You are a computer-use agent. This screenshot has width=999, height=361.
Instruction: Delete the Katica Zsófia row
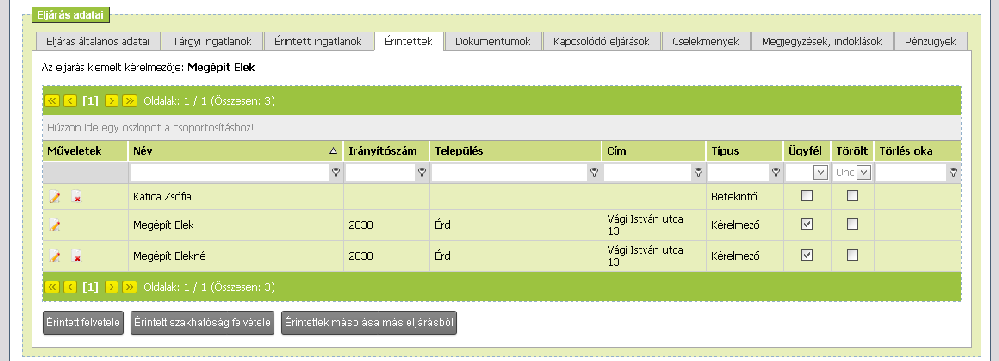pos(76,197)
